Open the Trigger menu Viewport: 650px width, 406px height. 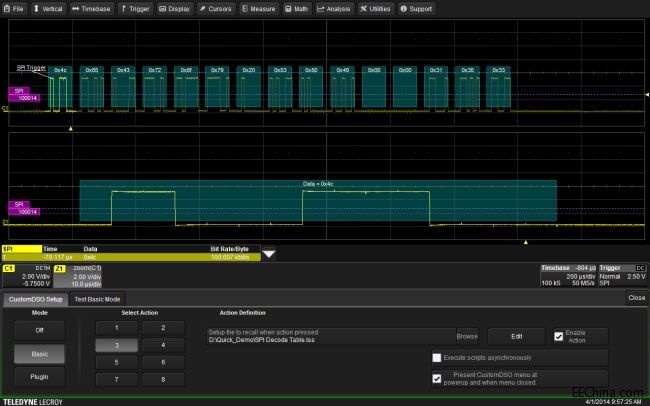(x=135, y=9)
